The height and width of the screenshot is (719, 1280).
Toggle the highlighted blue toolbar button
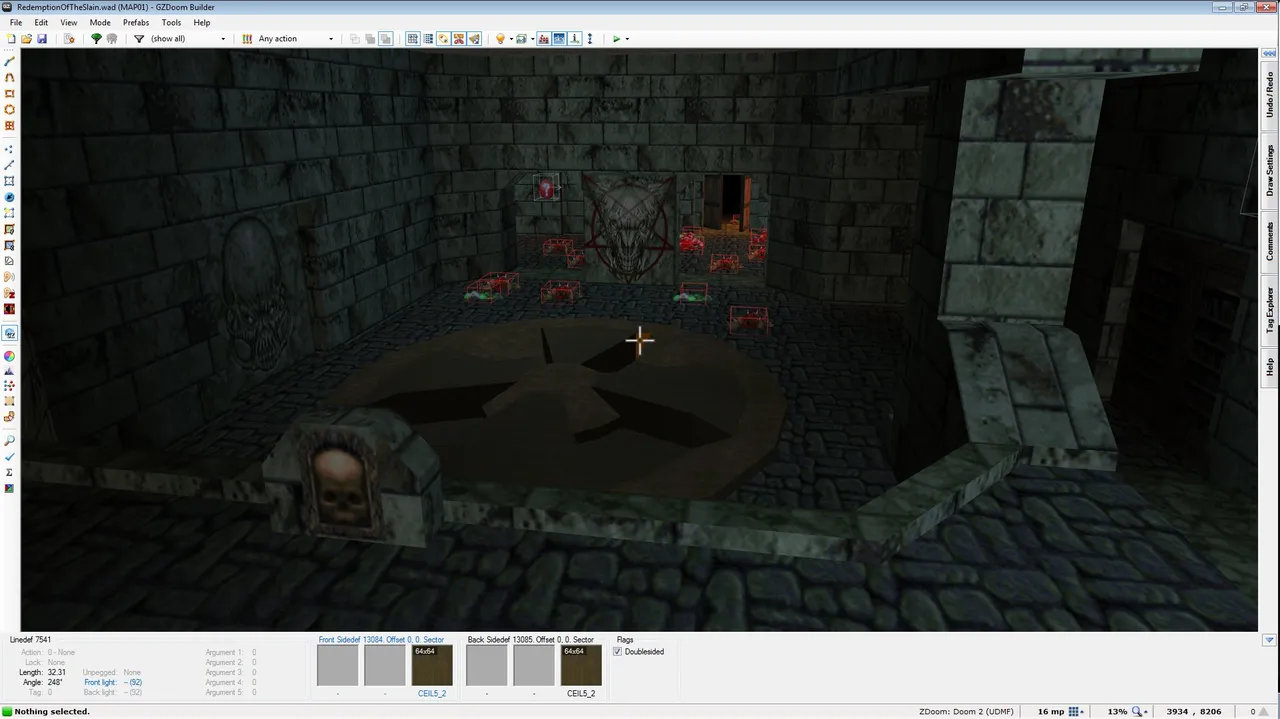pyautogui.click(x=559, y=39)
